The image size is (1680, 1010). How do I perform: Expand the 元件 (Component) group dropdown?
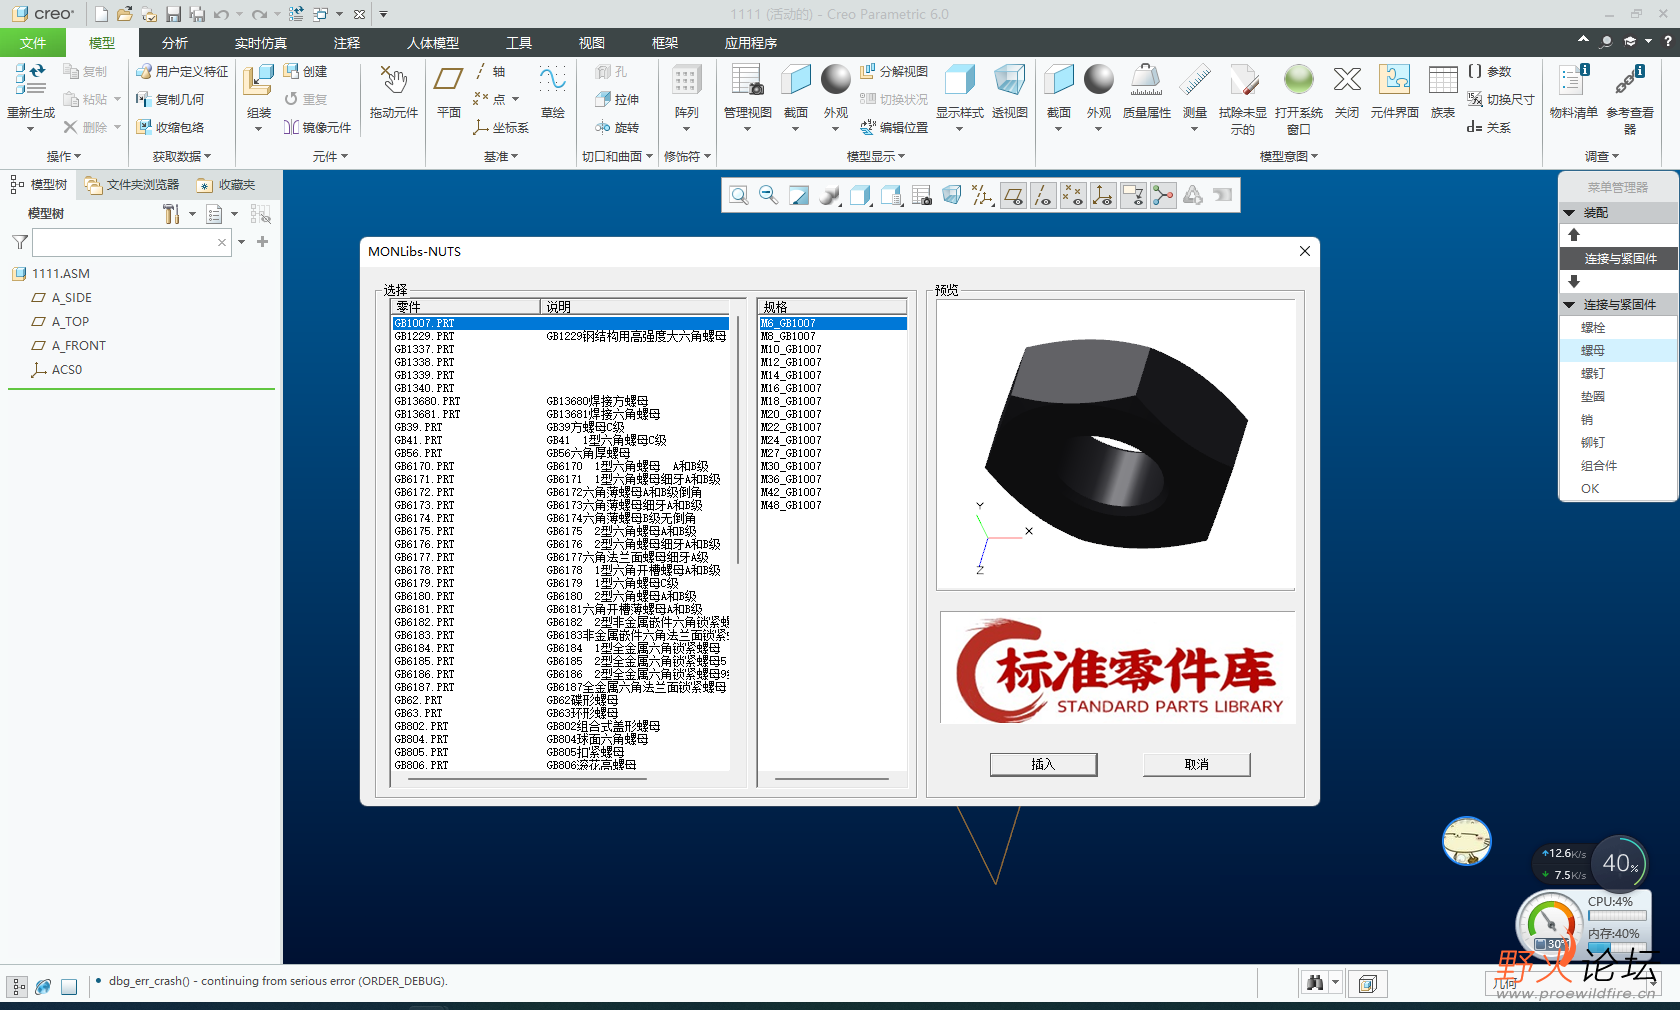point(330,156)
